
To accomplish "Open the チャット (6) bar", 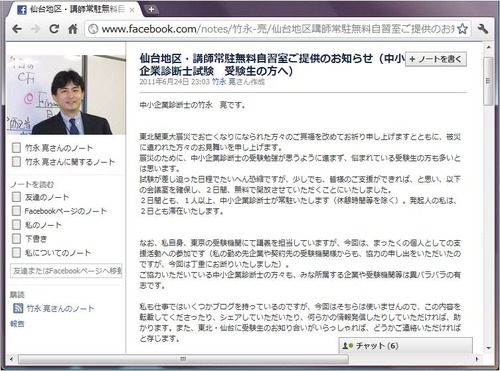I will point(405,346).
